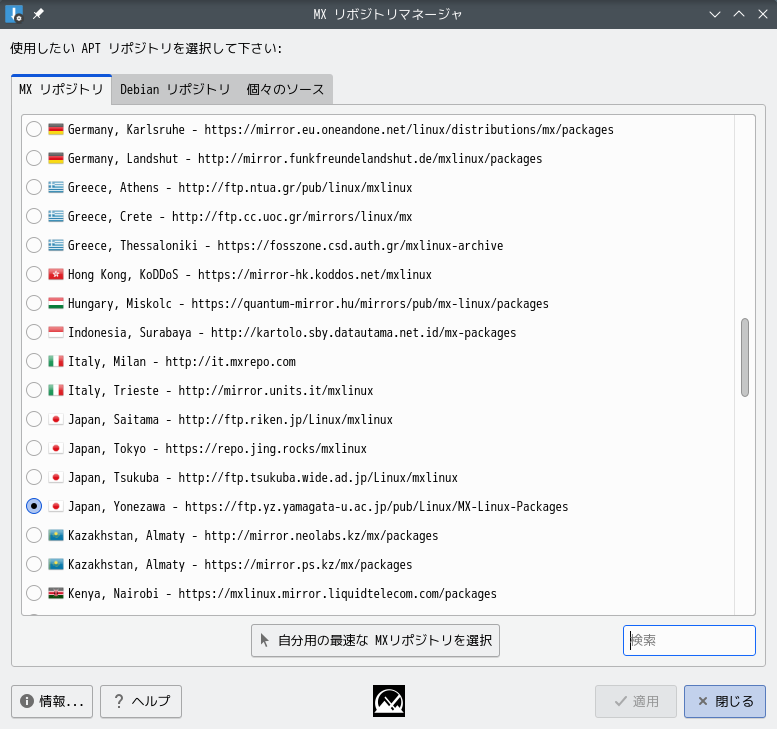This screenshot has width=777, height=729.
Task: Choose Italy, Milan radio button
Action: tap(34, 361)
